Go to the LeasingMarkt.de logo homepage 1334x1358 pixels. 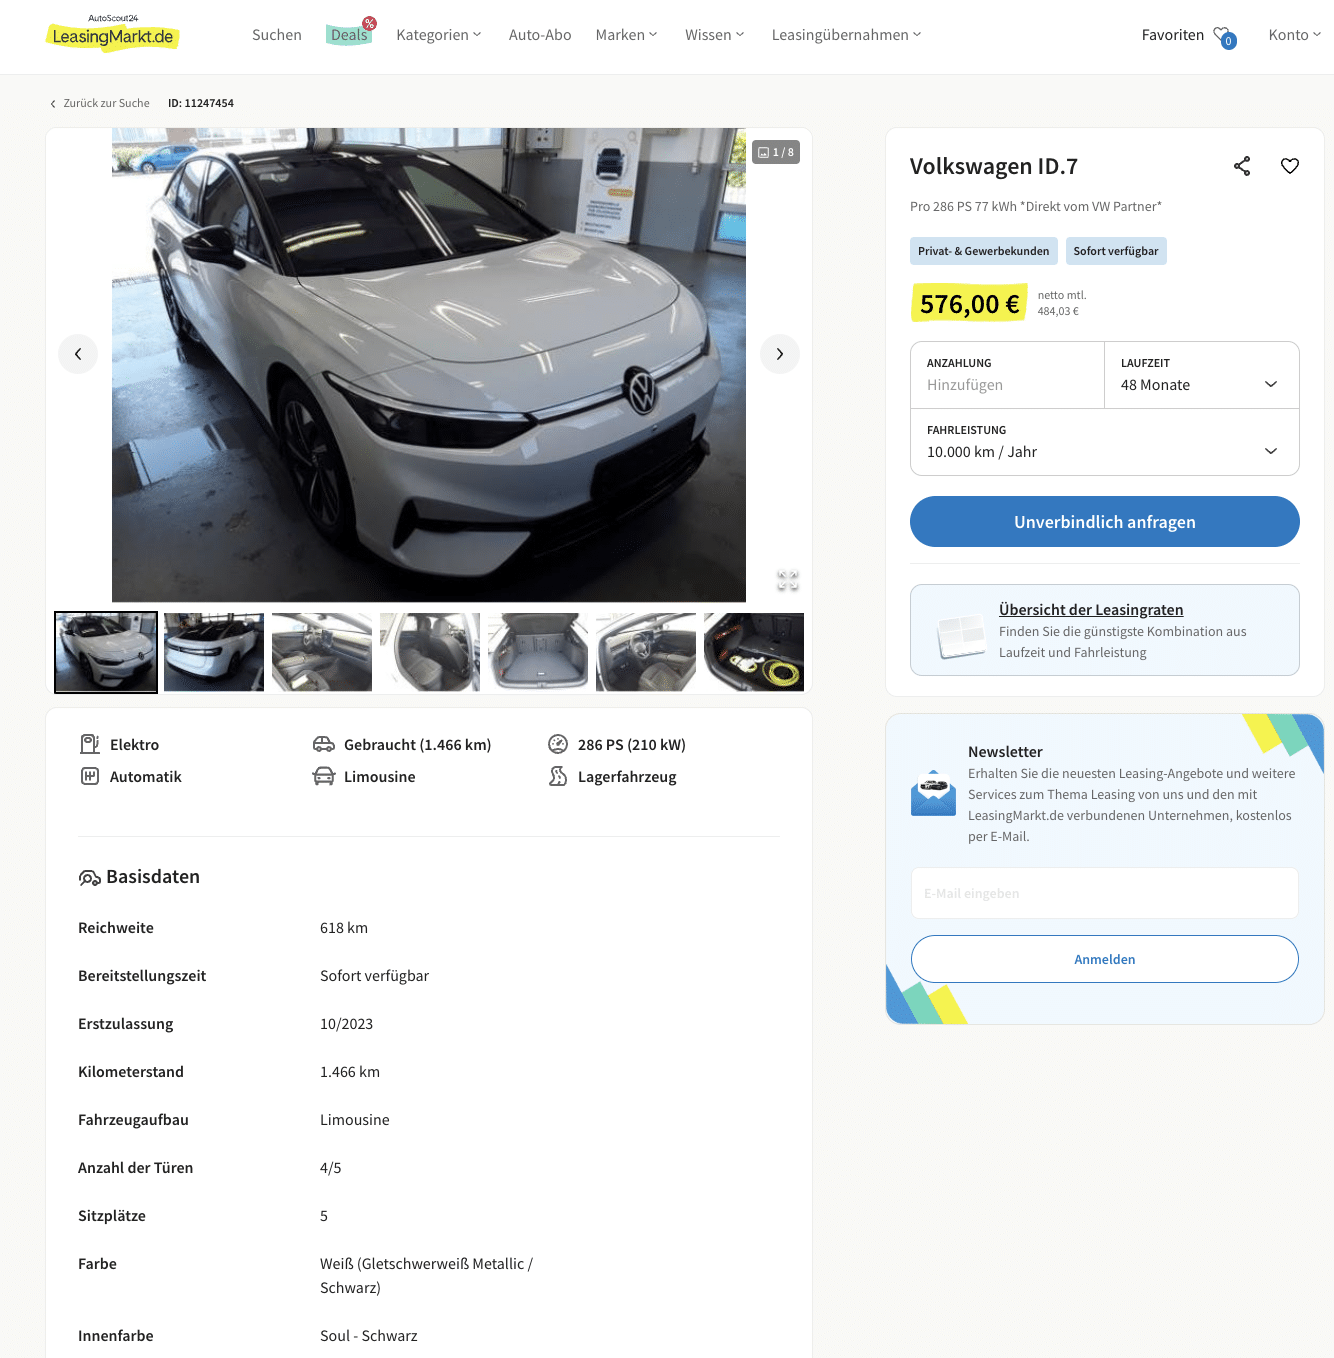(x=113, y=34)
